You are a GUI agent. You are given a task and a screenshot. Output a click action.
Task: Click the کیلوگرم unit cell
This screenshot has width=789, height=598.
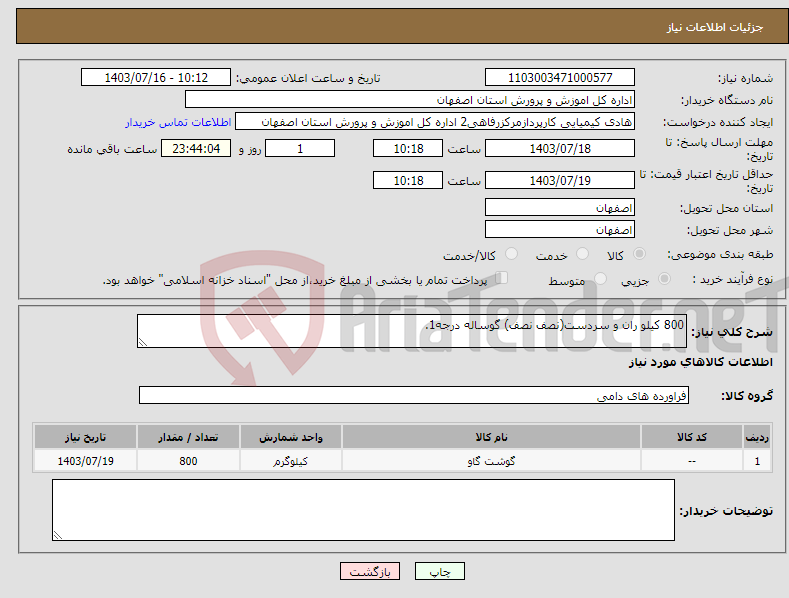(290, 461)
